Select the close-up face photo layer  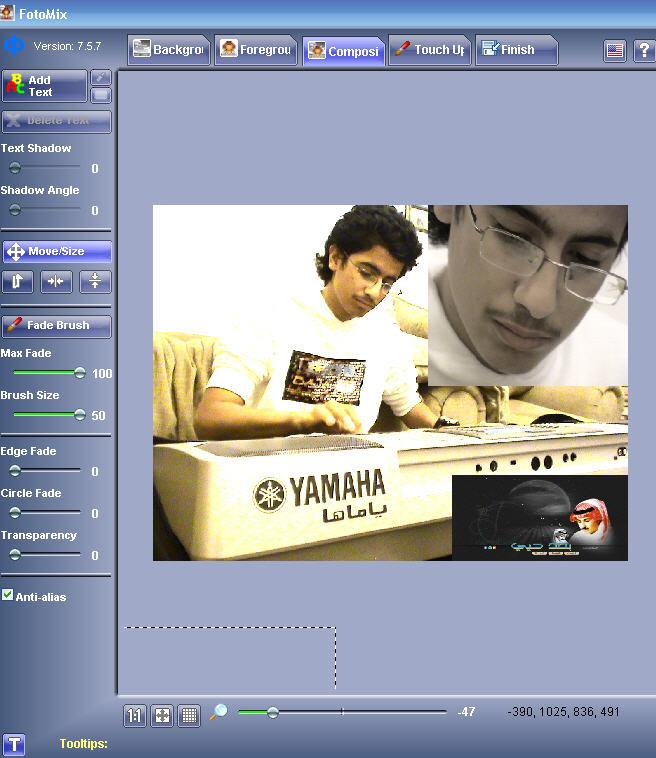[527, 294]
